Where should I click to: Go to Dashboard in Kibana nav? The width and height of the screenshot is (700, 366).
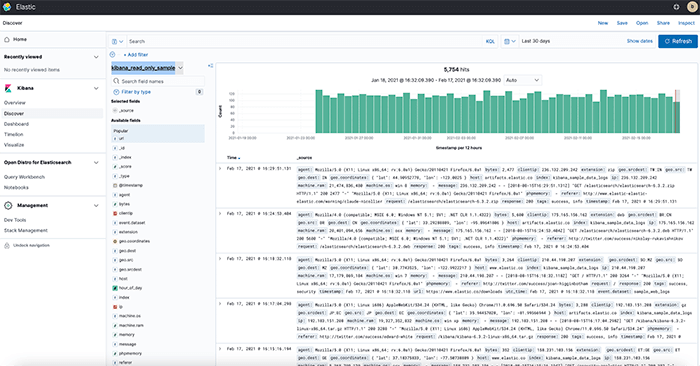pos(16,124)
